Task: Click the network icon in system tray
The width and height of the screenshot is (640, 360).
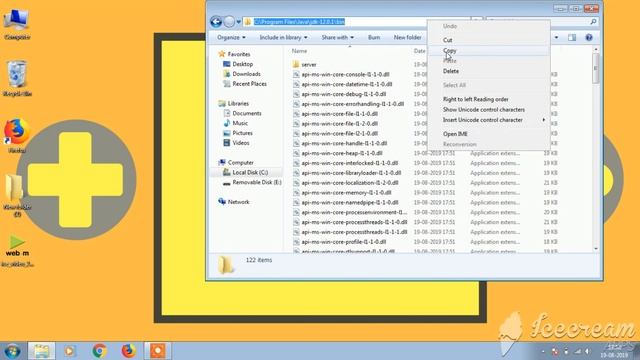Action: (577, 351)
